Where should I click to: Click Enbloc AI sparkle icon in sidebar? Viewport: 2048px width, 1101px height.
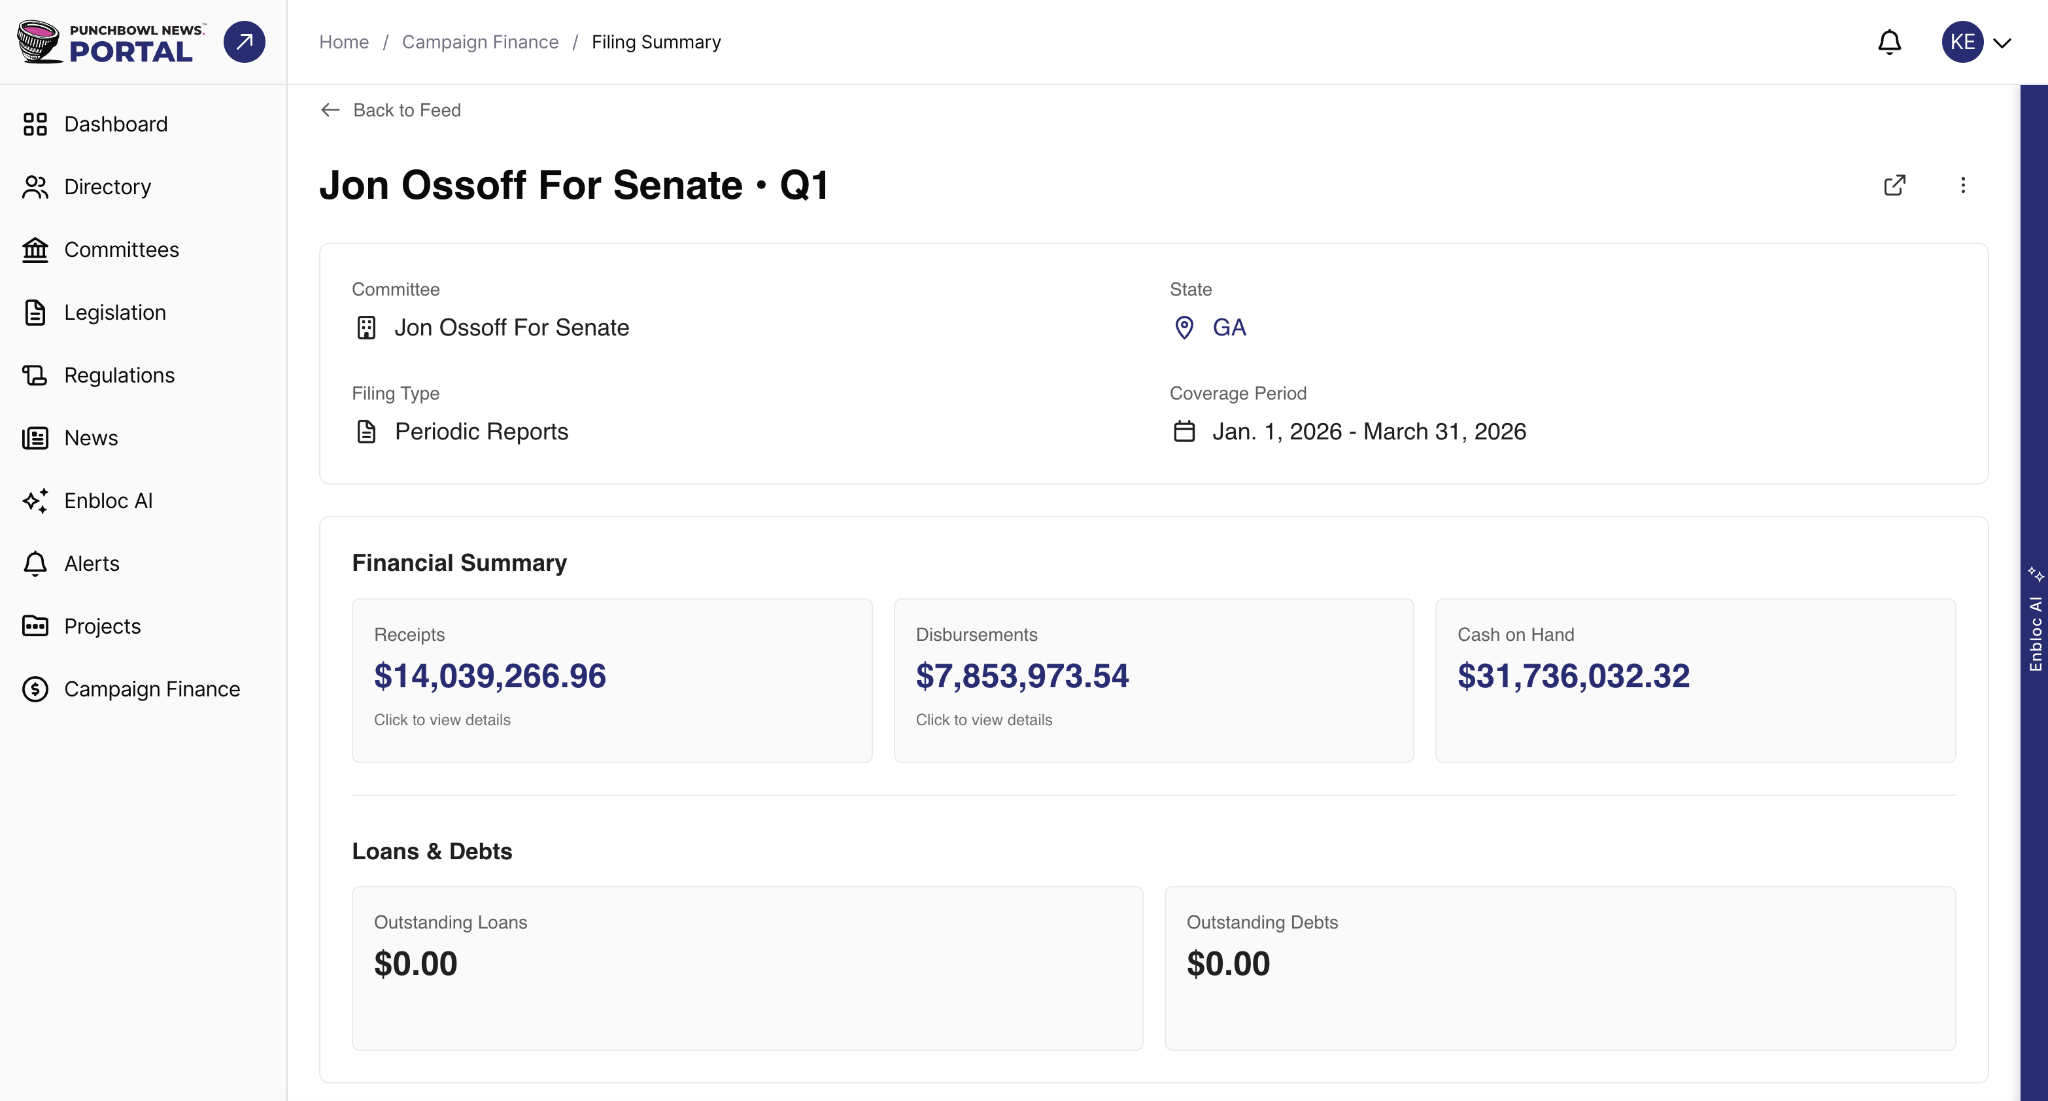pos(35,501)
